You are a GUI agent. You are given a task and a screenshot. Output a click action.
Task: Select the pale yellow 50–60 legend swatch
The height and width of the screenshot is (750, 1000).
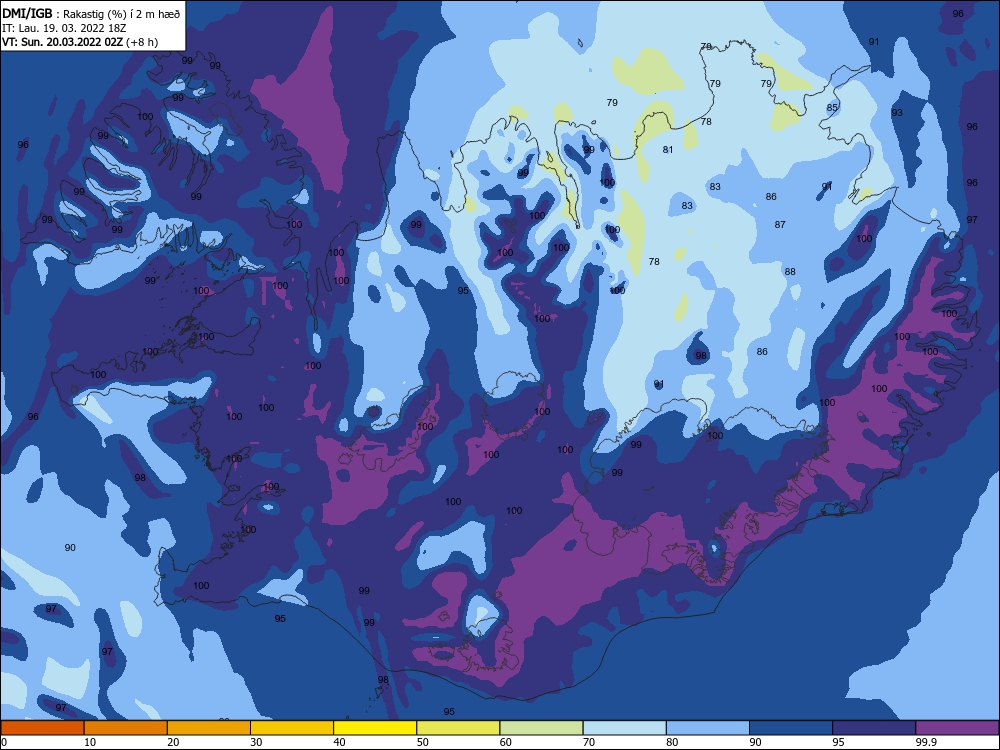click(458, 728)
